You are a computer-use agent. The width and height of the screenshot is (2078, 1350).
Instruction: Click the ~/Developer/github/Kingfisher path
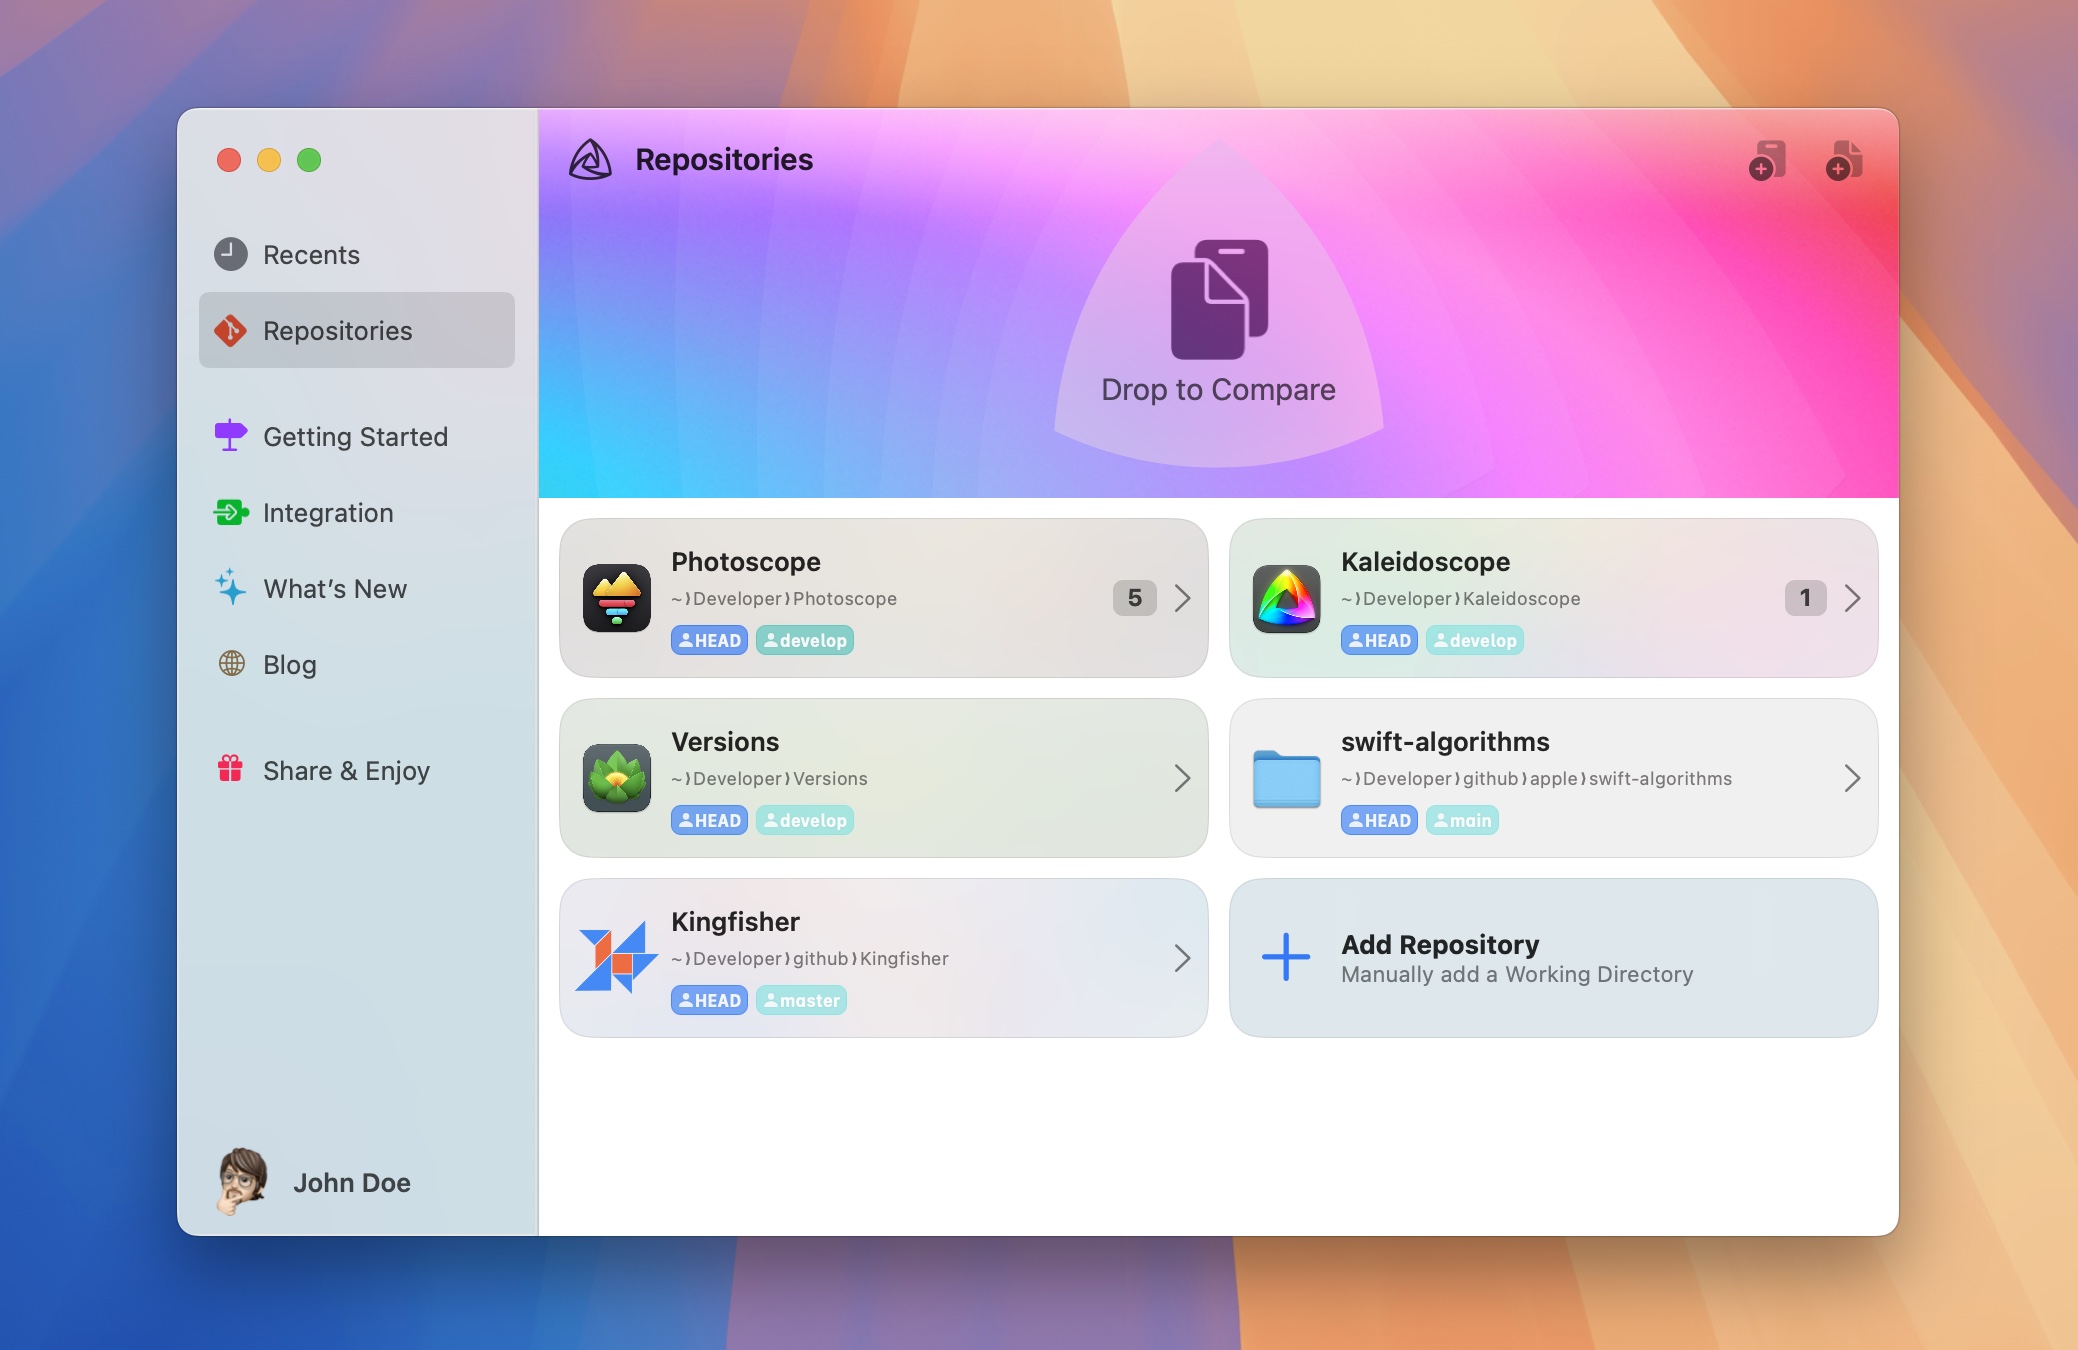tap(810, 958)
